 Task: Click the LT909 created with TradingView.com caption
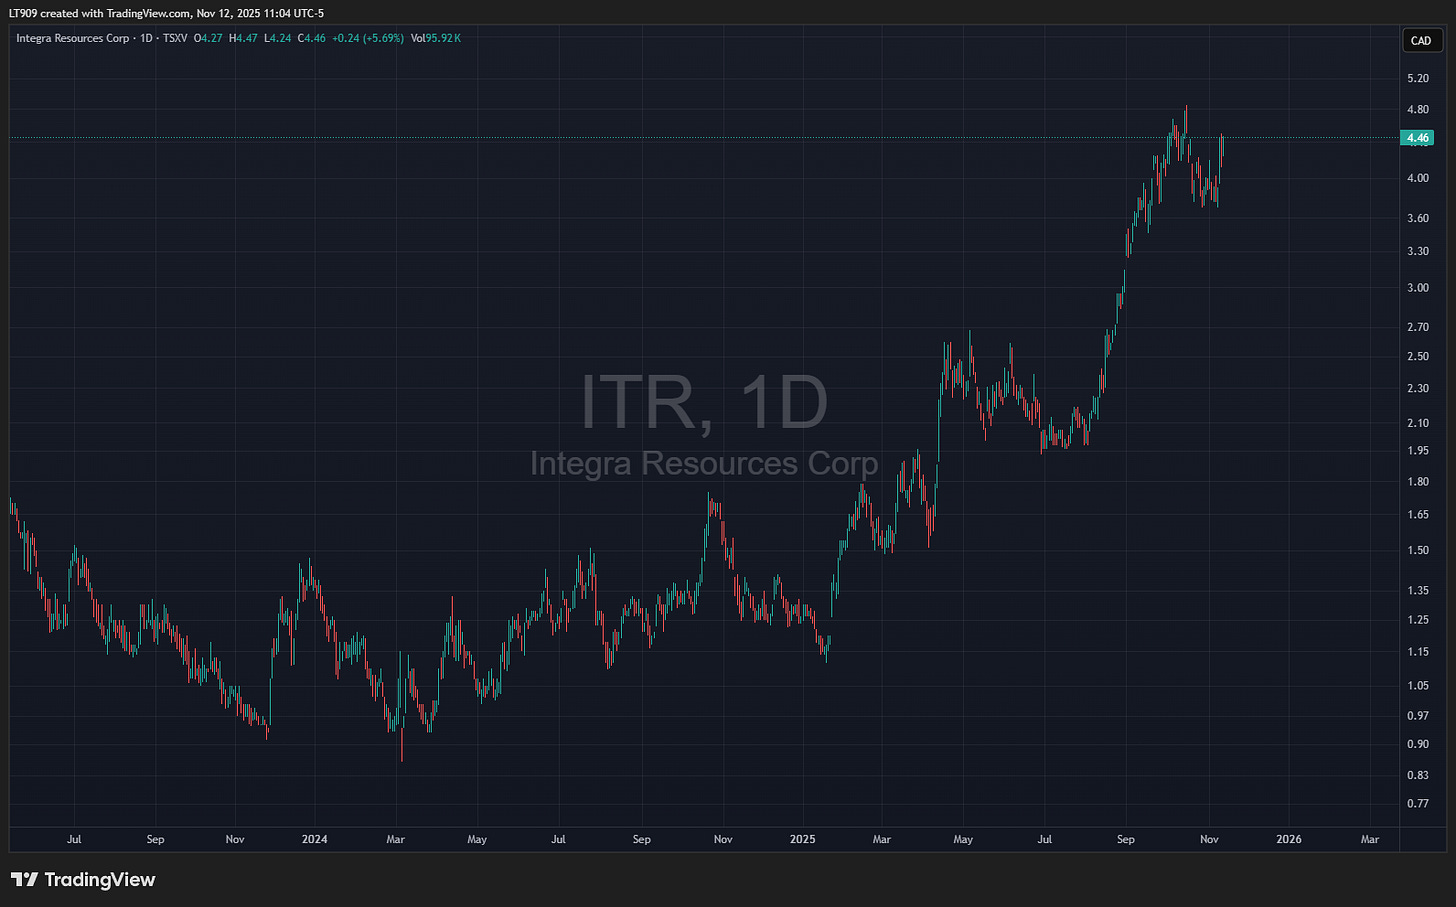166,13
